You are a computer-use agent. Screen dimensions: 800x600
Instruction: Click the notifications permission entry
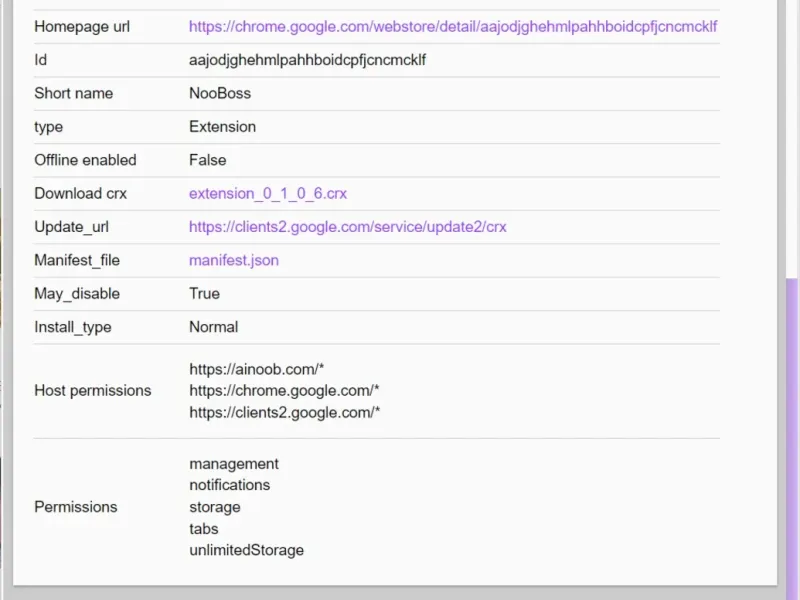229,485
